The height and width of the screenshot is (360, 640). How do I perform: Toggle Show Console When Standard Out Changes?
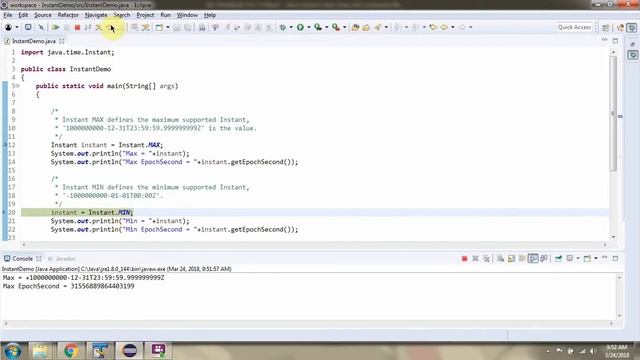[x=533, y=258]
